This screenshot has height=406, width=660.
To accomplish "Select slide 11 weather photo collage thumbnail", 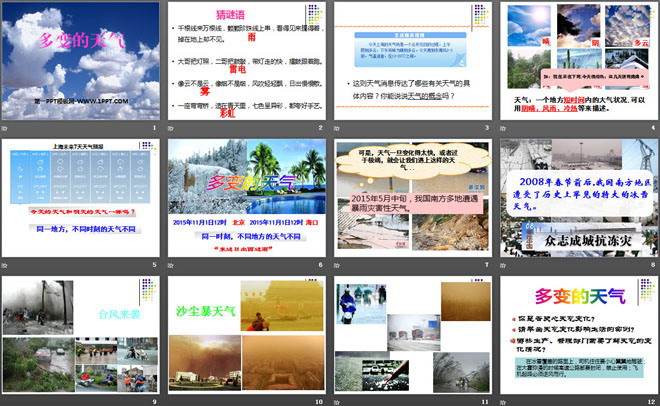I will pos(413,335).
